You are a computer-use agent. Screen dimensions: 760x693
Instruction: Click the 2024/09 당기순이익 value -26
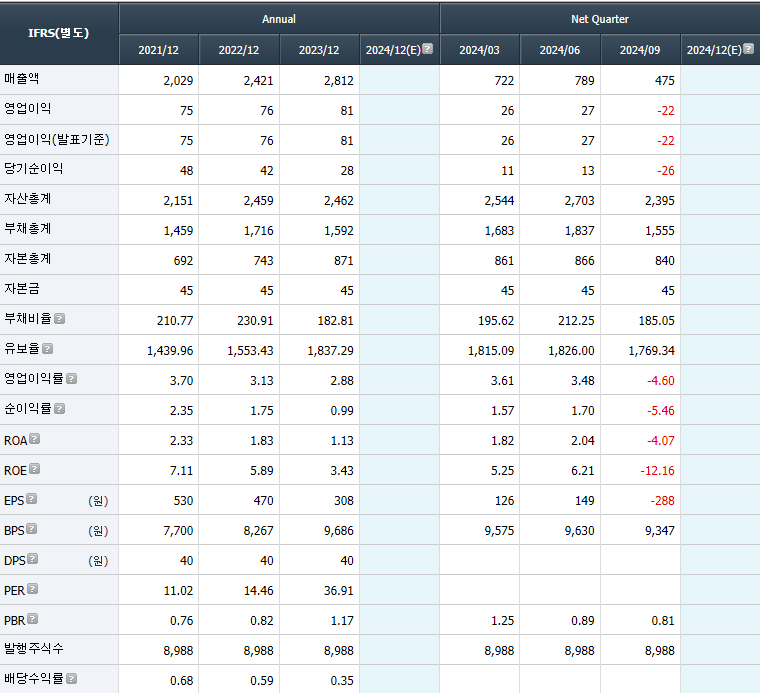point(665,171)
